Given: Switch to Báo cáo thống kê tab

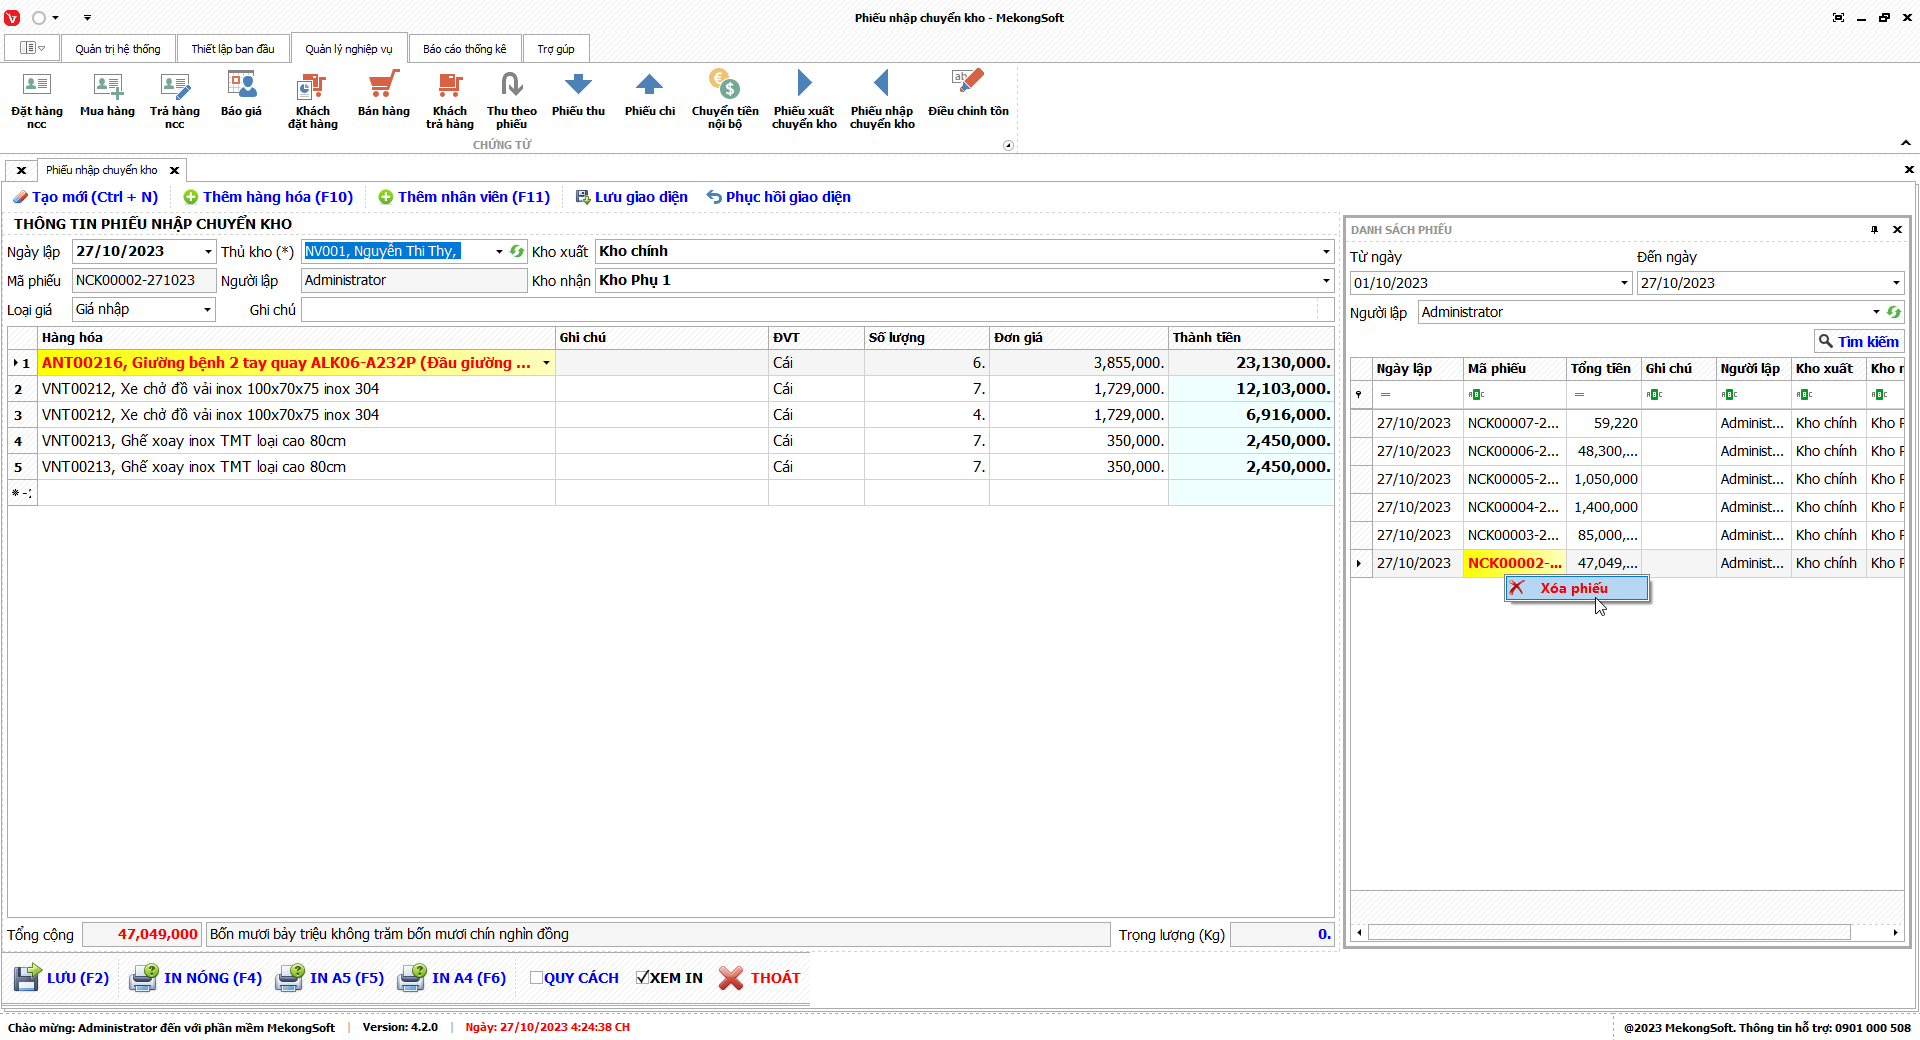Looking at the screenshot, I should pyautogui.click(x=464, y=49).
